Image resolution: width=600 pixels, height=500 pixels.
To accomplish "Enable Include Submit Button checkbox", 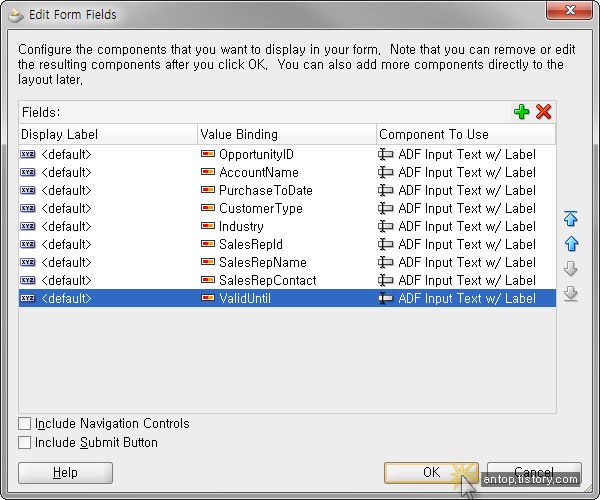I will click(24, 443).
